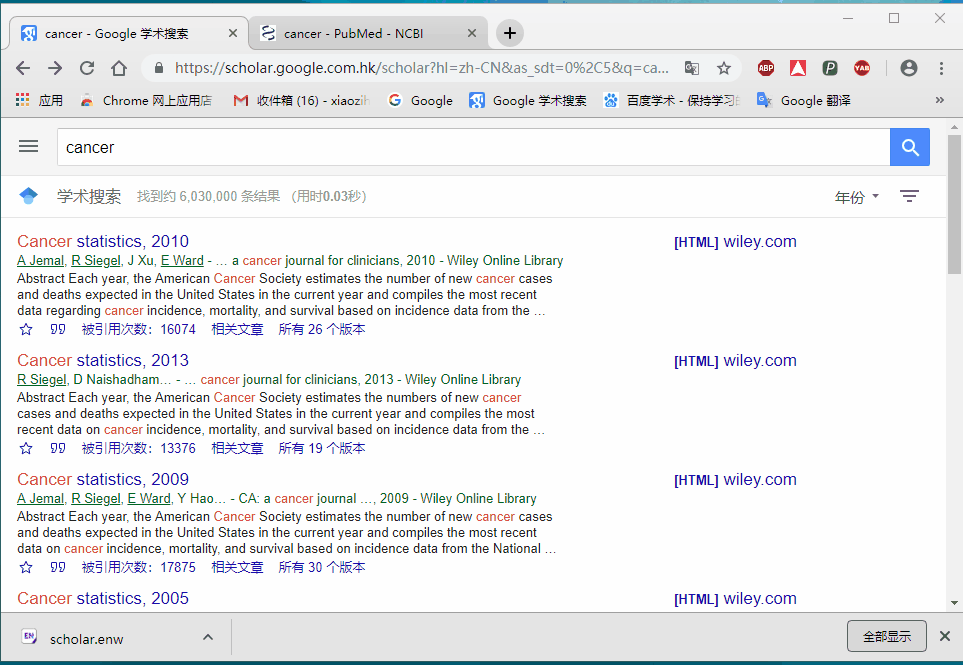Cite 'Cancer statistics, 2010' via quote icon
This screenshot has width=963, height=665.
point(58,330)
